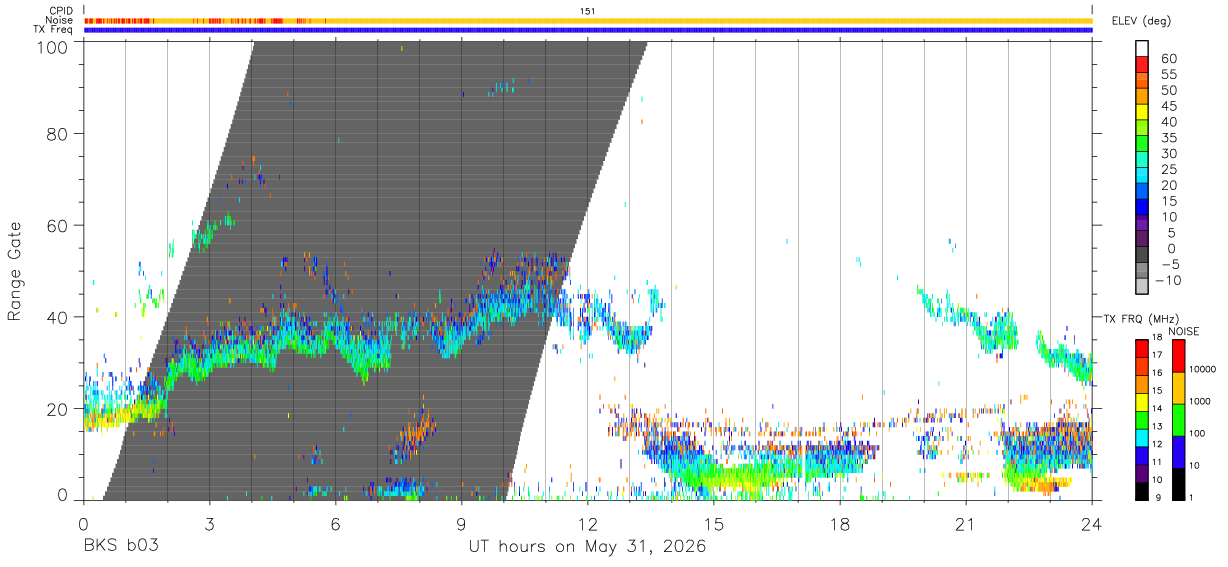Click elevation legend tick label 25

(x=1168, y=170)
